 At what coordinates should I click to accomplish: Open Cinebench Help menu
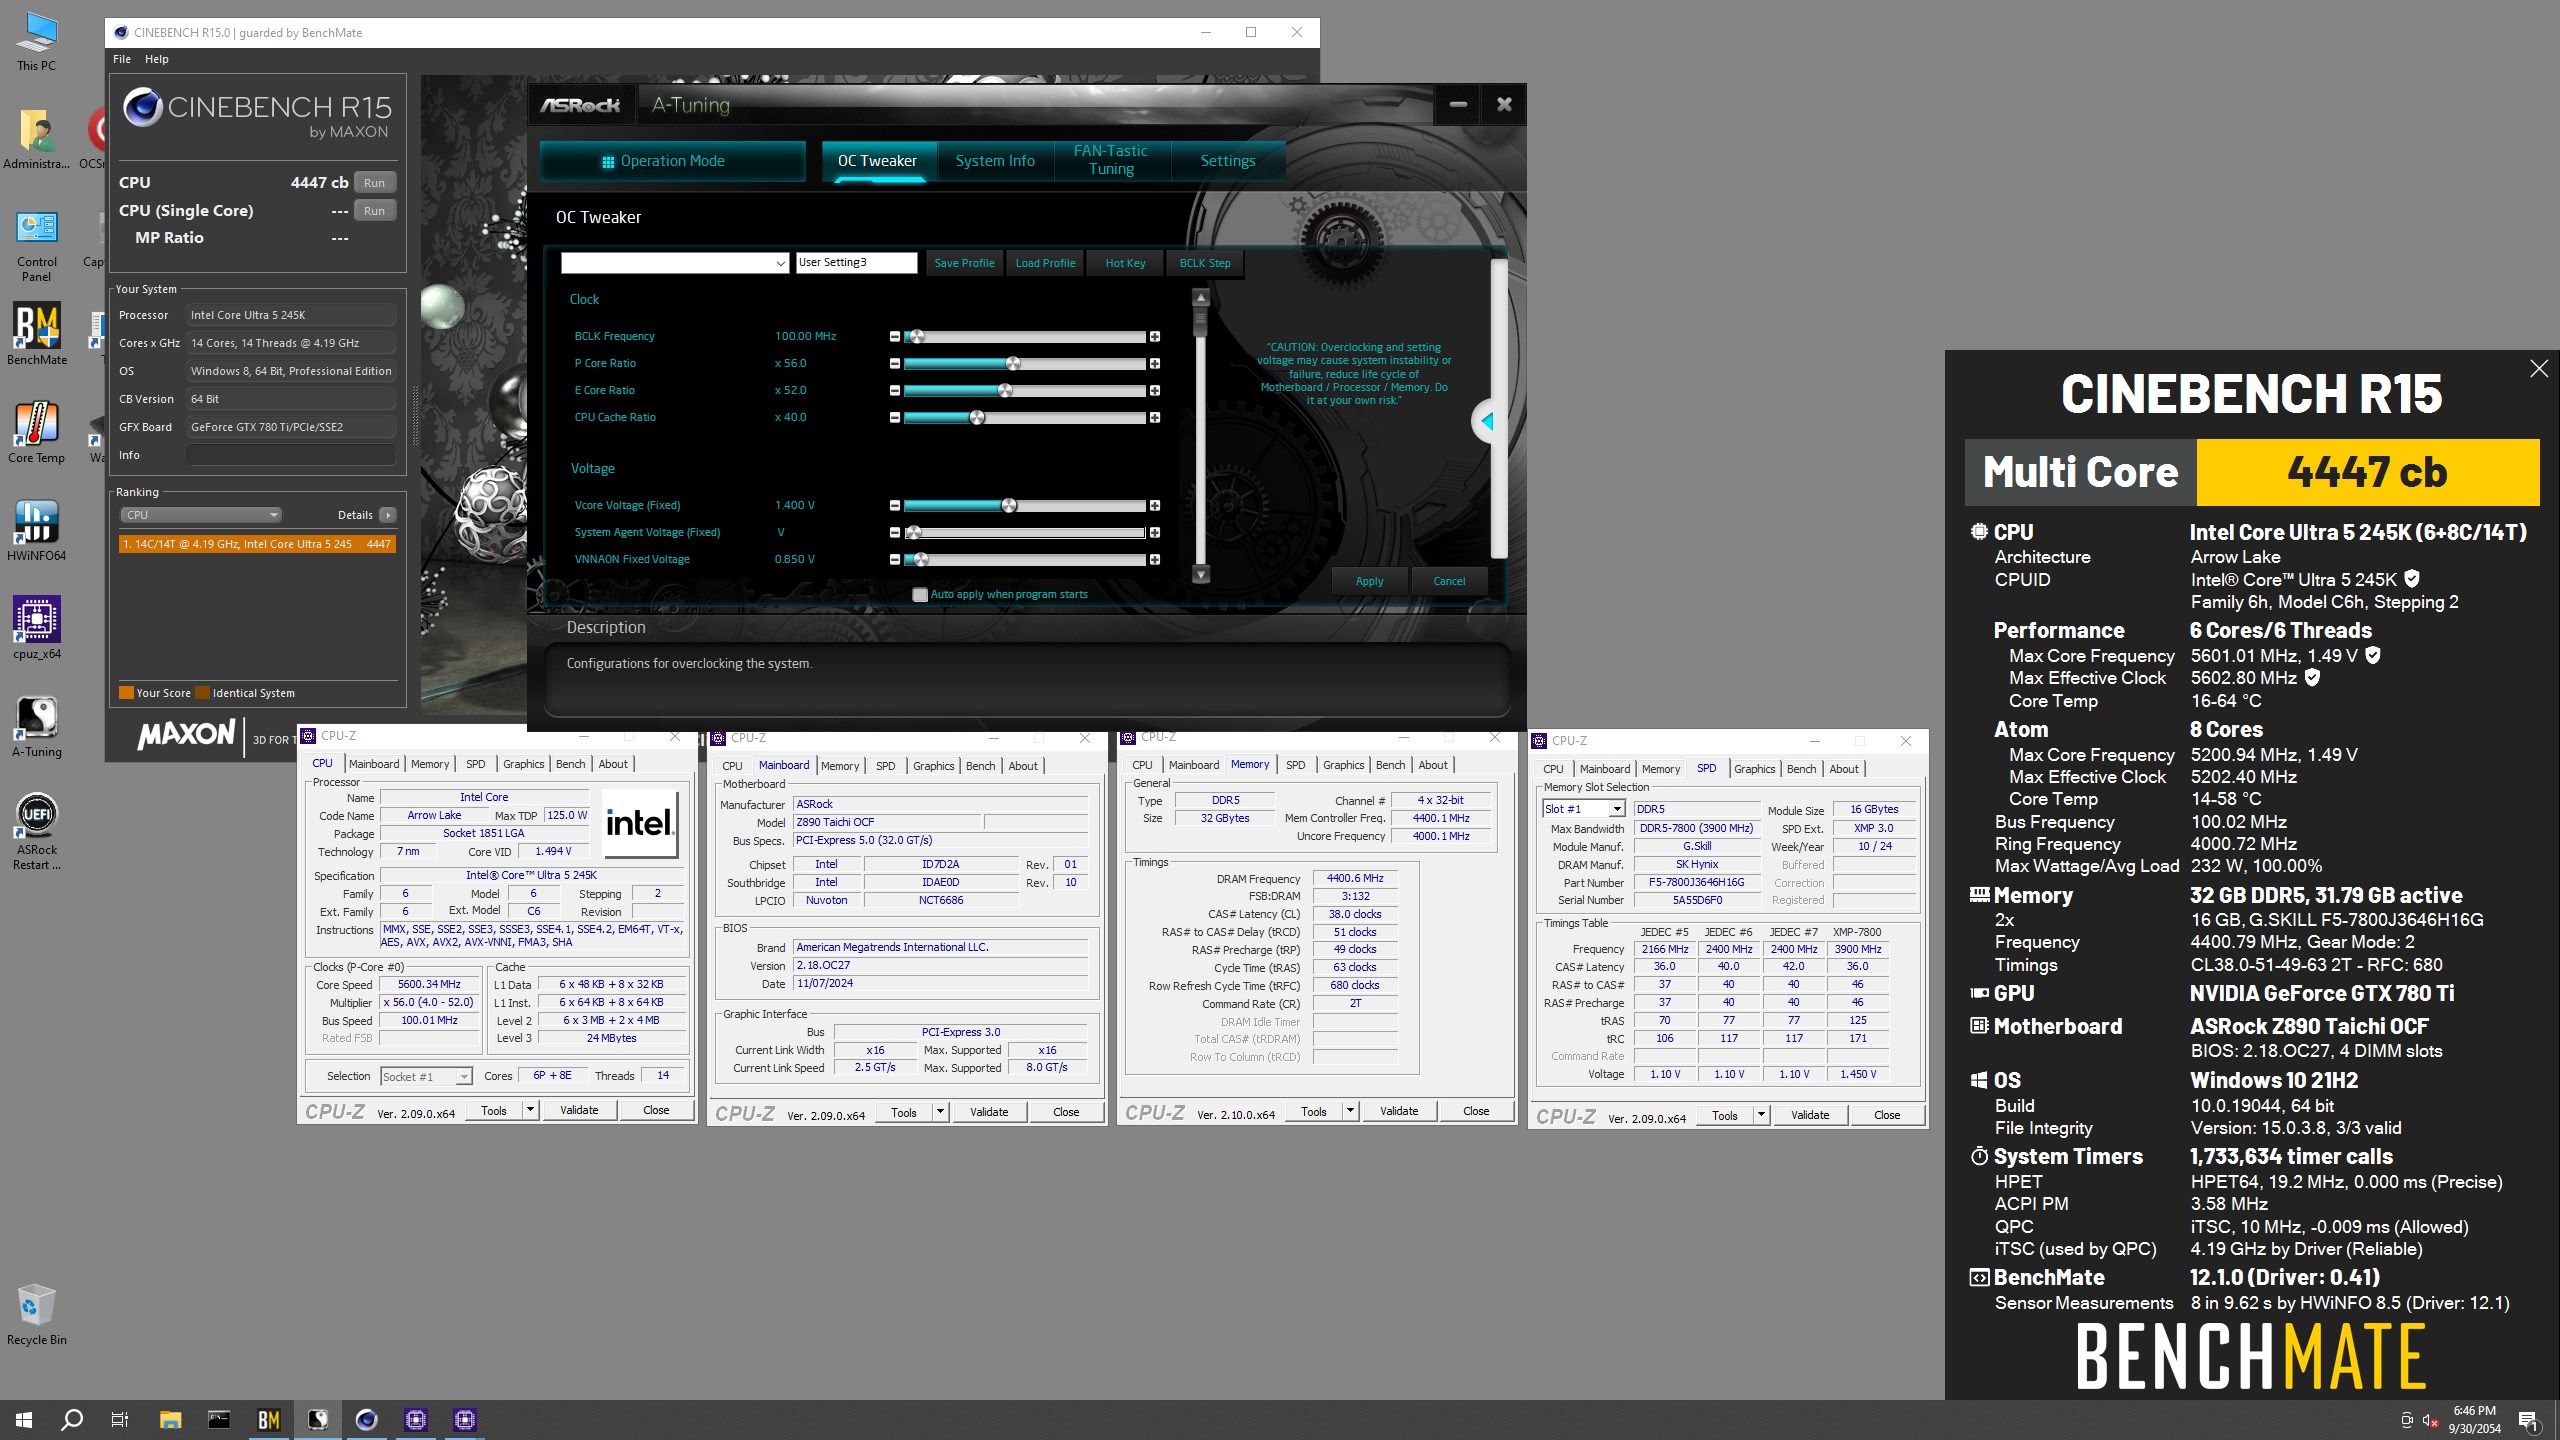tap(157, 59)
